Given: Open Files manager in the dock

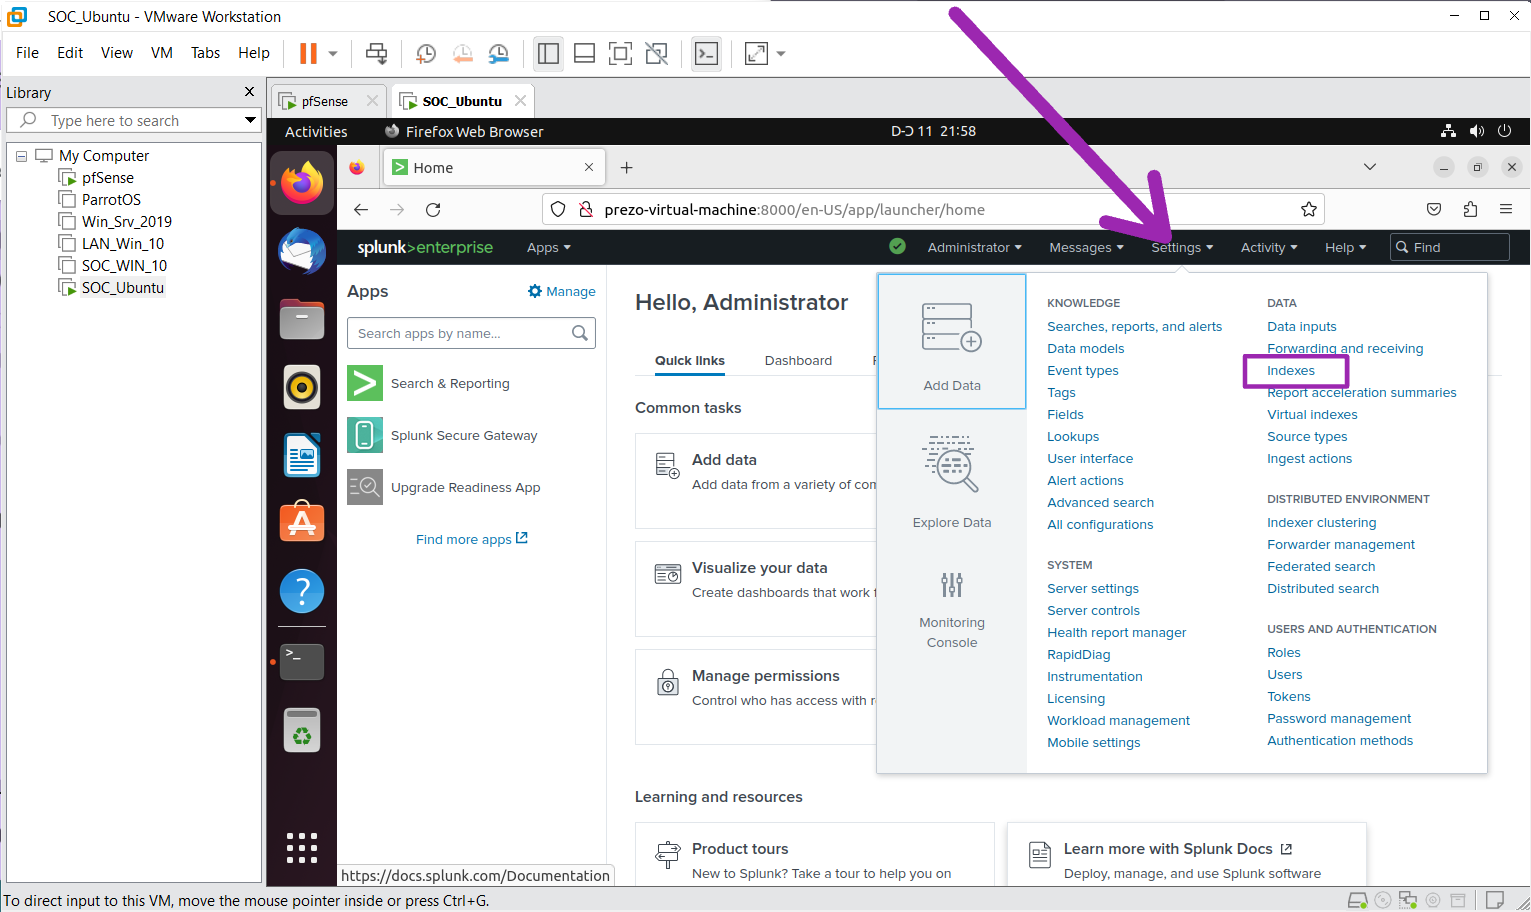Looking at the screenshot, I should (x=302, y=320).
